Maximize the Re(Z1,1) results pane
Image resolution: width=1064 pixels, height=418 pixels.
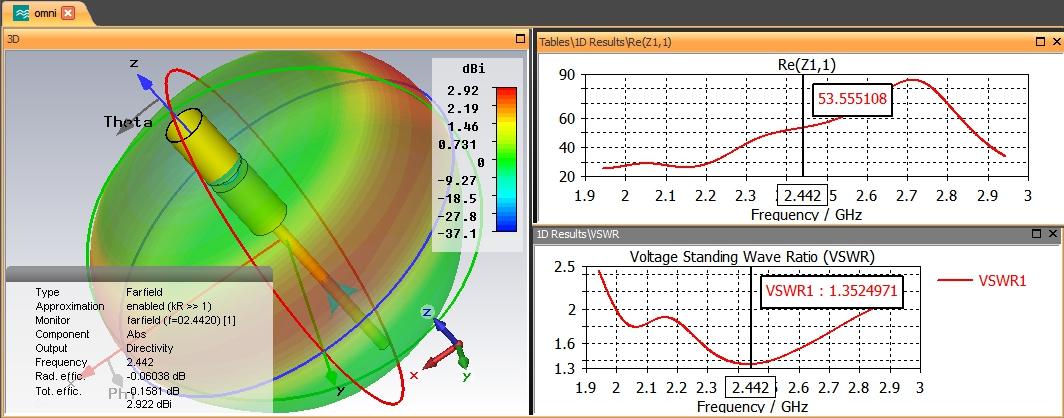click(1040, 42)
